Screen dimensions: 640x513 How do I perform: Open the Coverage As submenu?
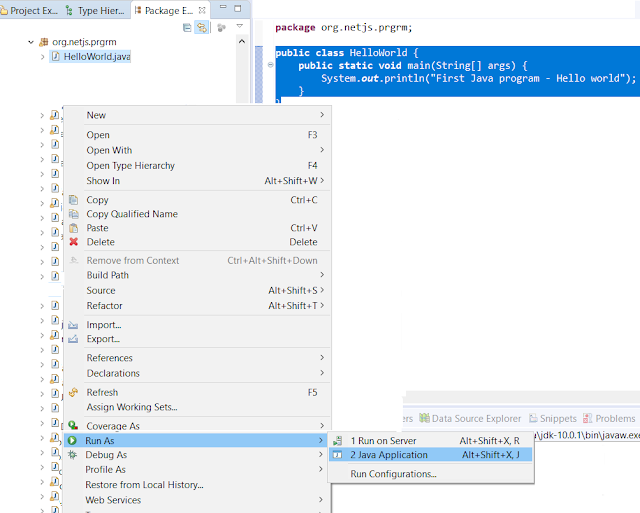197,426
